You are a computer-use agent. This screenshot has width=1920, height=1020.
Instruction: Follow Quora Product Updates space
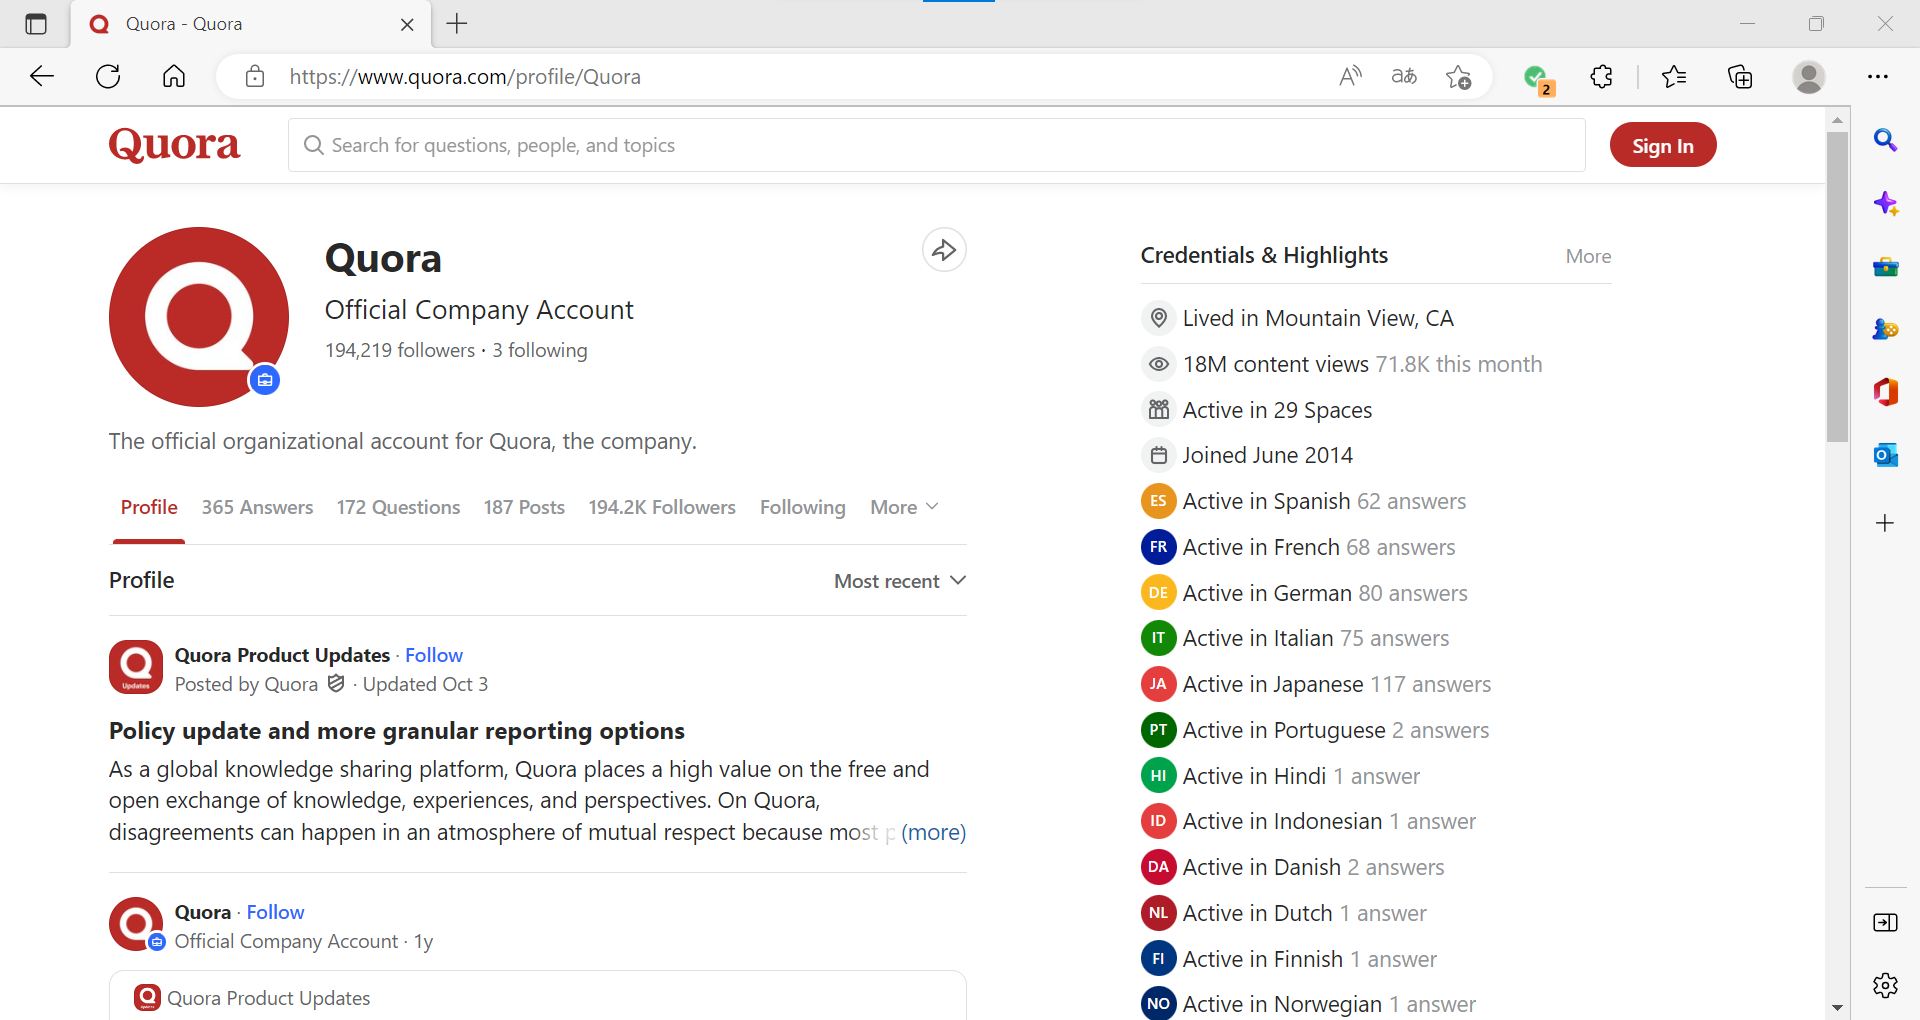coord(434,655)
